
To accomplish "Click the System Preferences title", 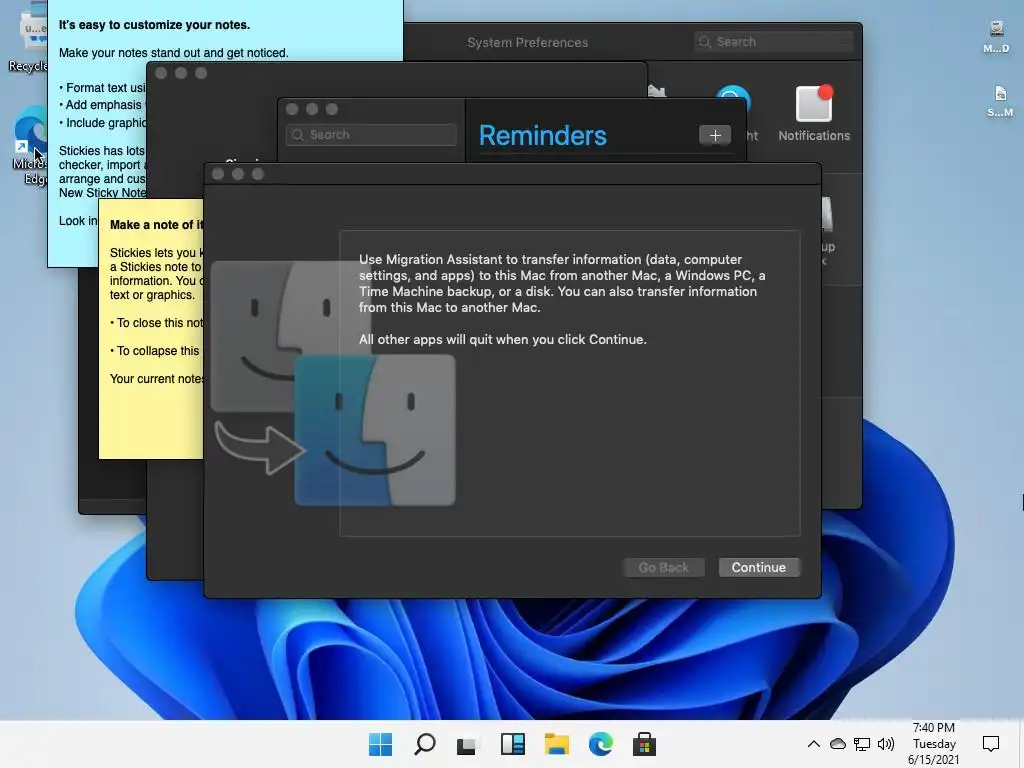I will pyautogui.click(x=528, y=42).
